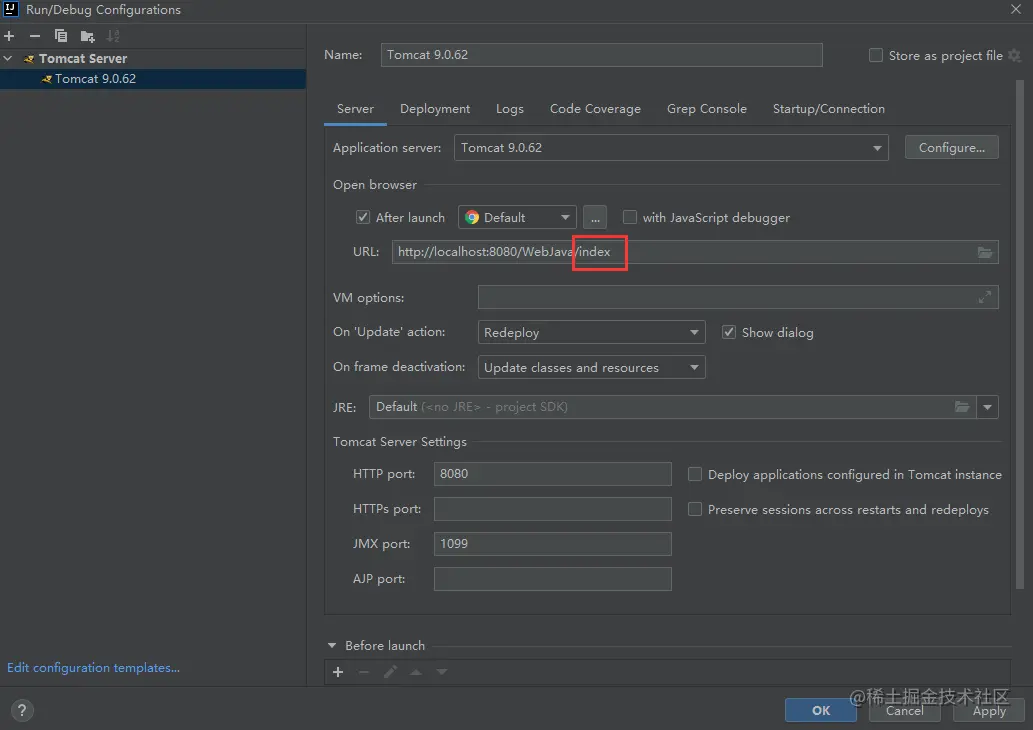Click the Configure... button
Screen dimensions: 1033x730
tap(951, 148)
